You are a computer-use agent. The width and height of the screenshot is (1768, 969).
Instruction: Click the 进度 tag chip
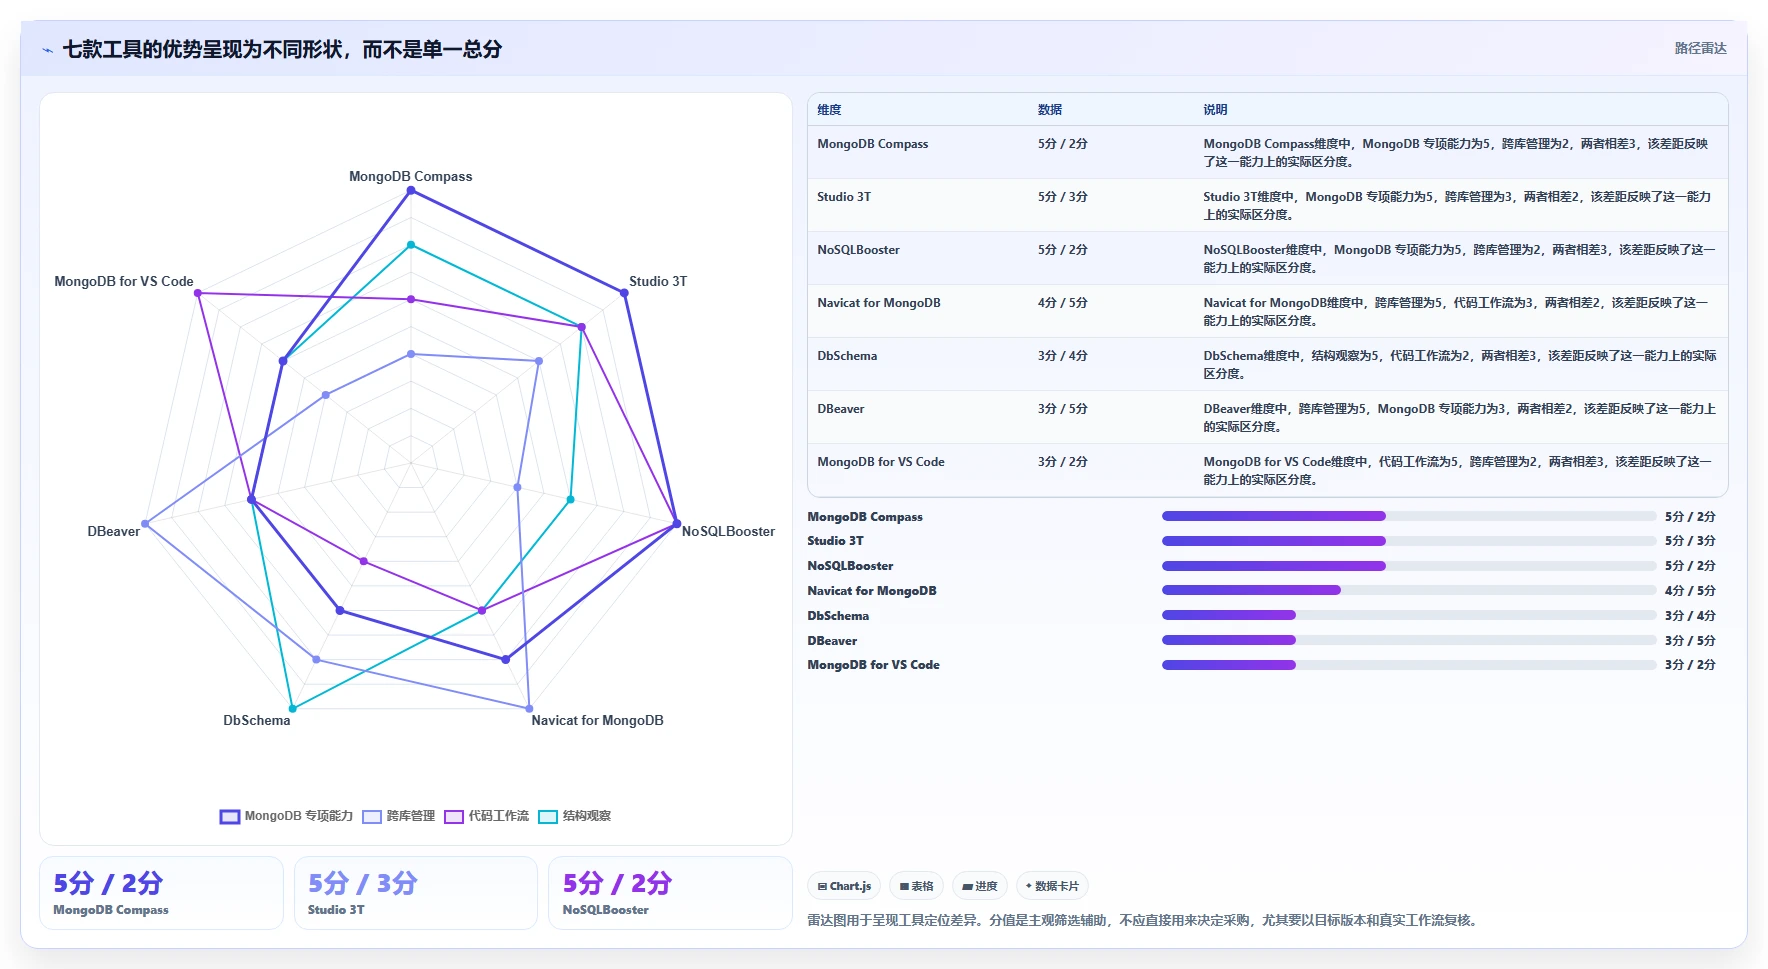pyautogui.click(x=980, y=886)
